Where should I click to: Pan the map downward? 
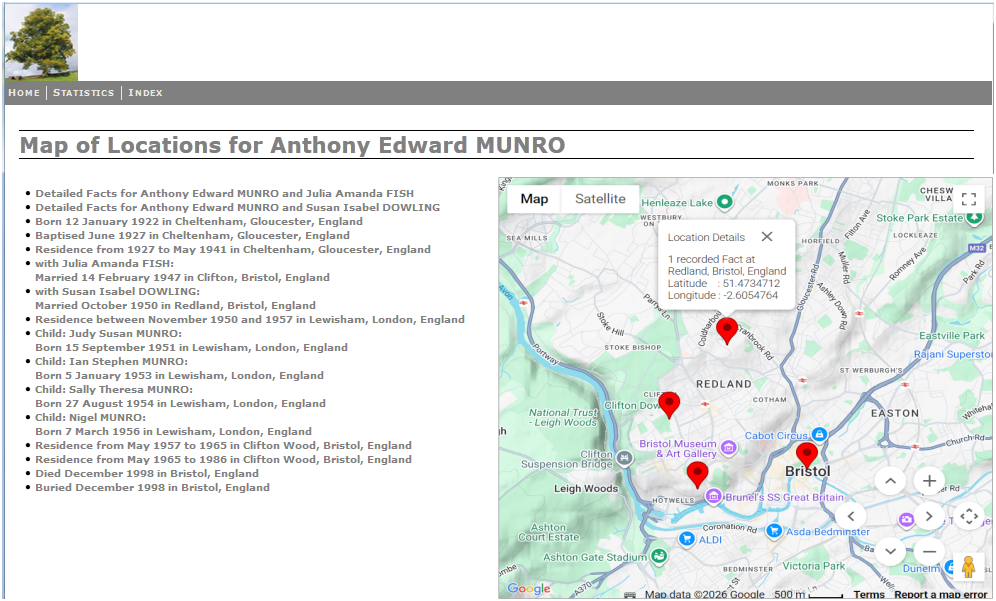point(889,551)
